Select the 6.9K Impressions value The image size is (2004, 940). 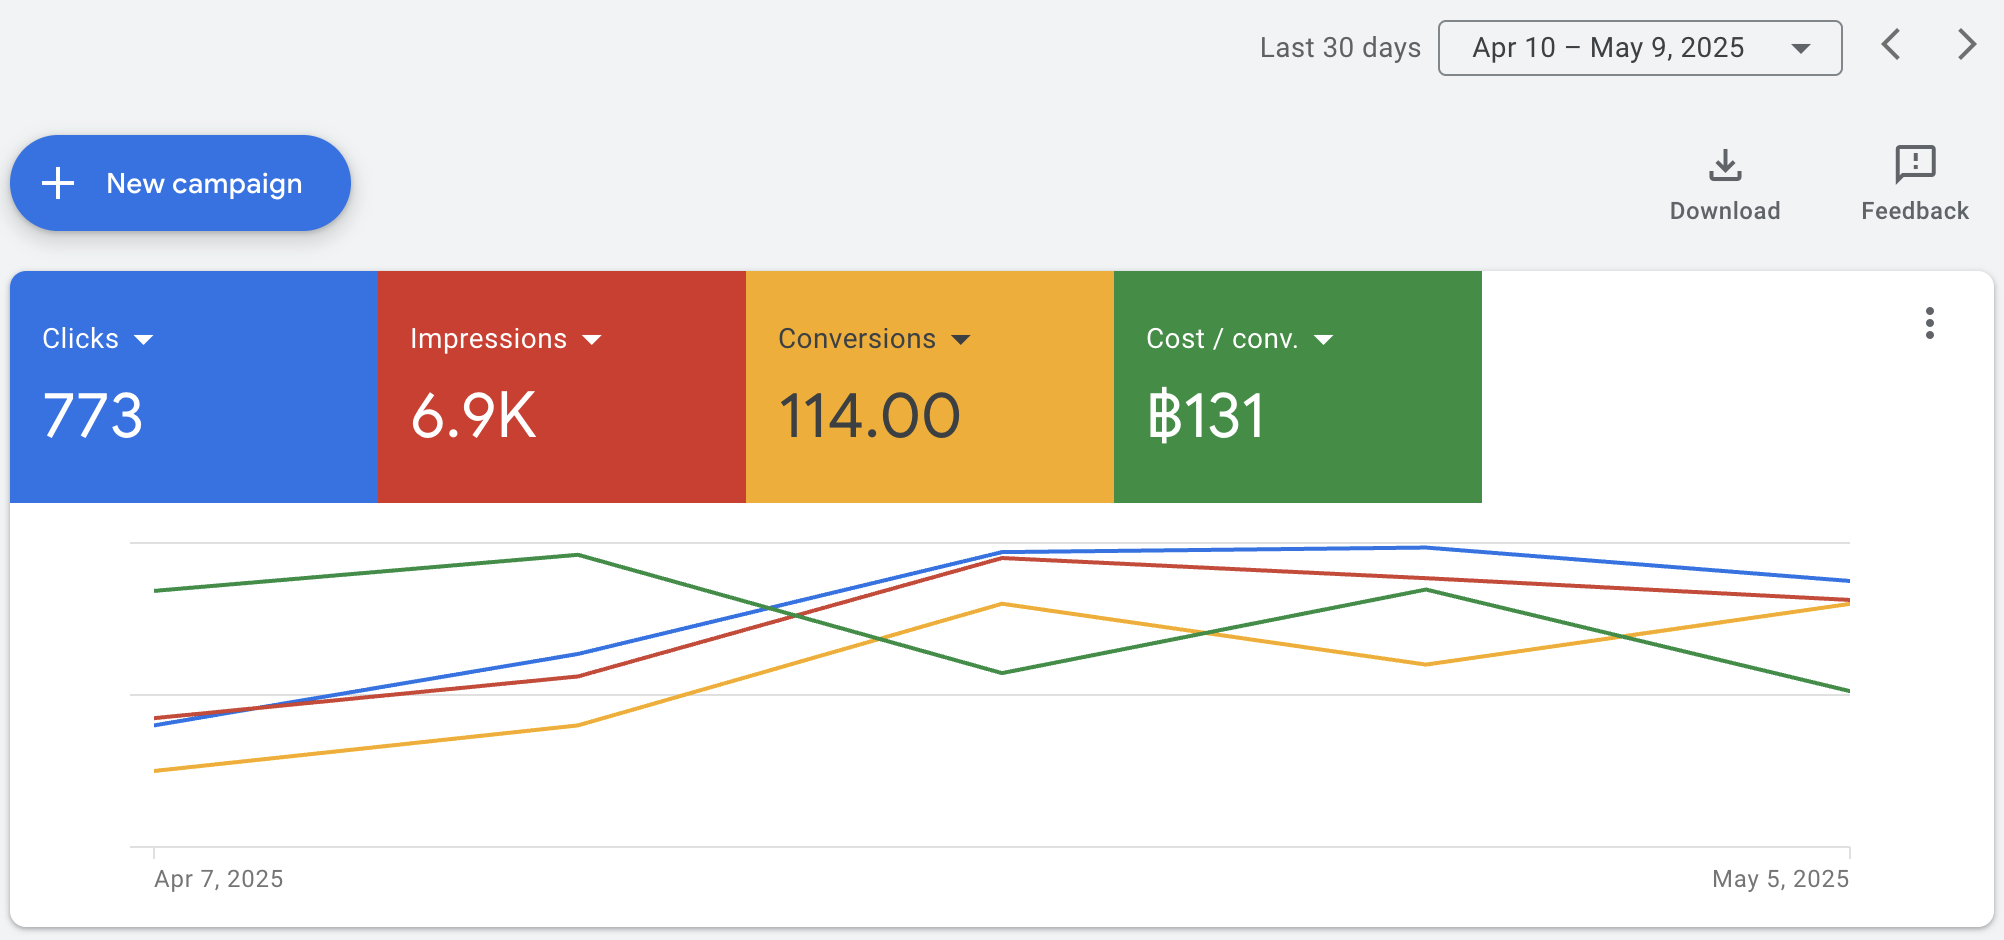coord(474,416)
